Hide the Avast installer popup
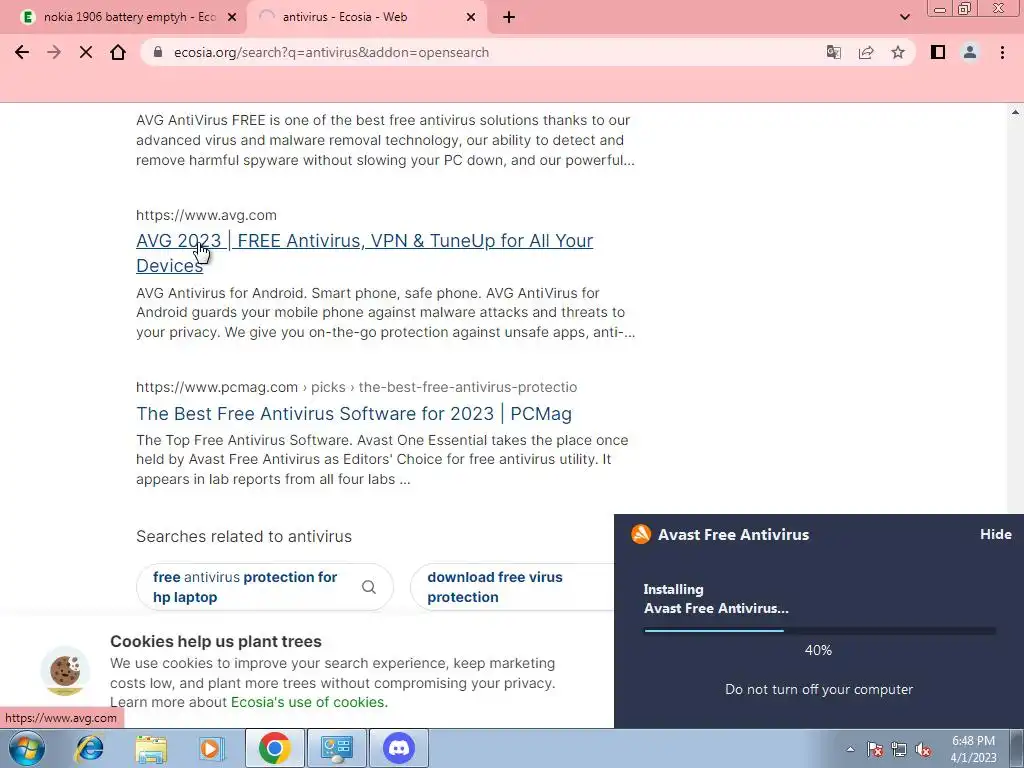Viewport: 1024px width, 768px height. pyautogui.click(x=995, y=534)
